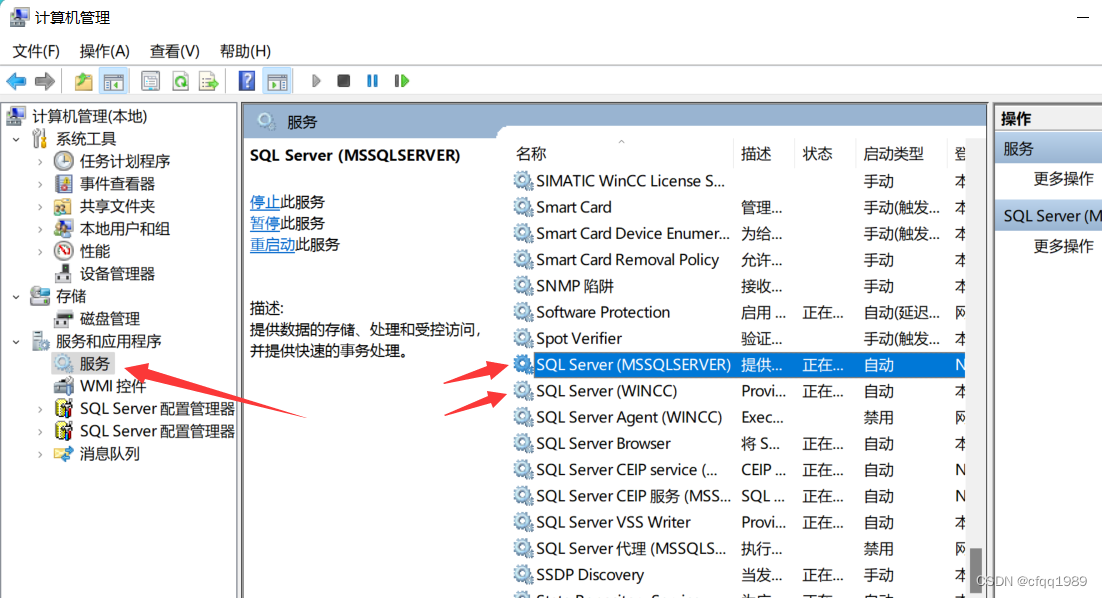Select the Software Protection service
Screen dimensions: 1102x598
click(x=738, y=312)
